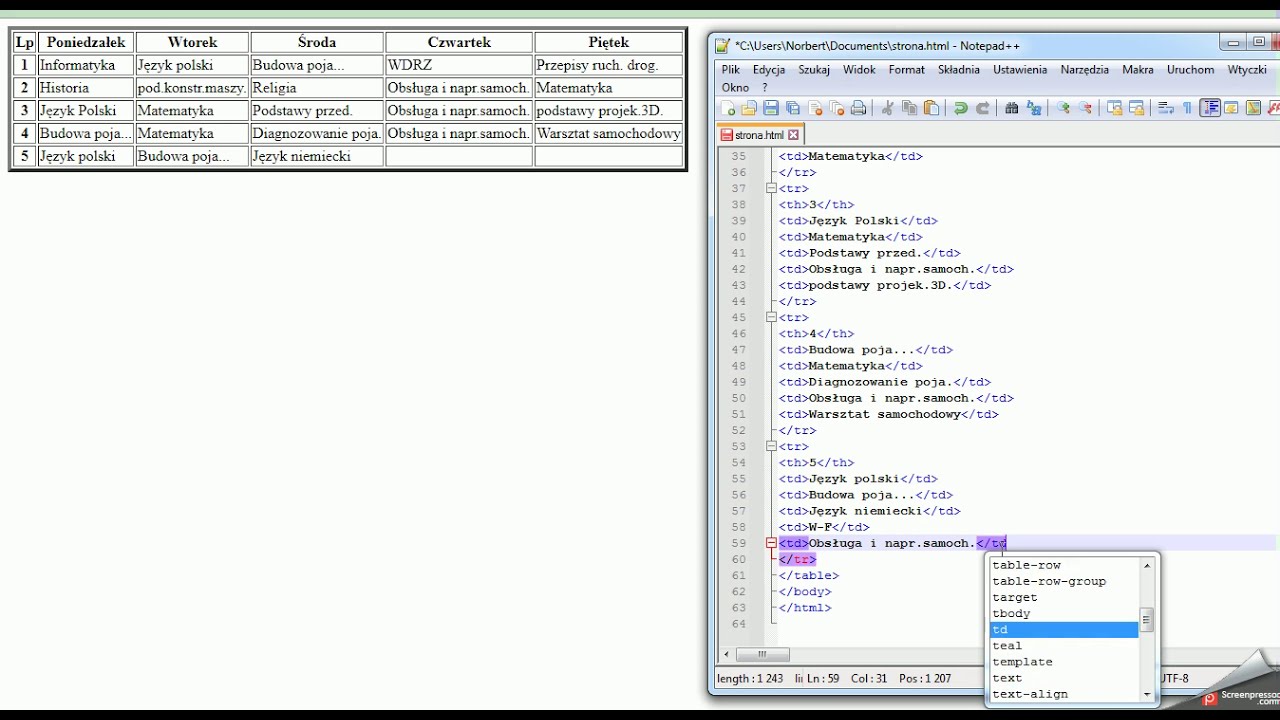Choose 'table-row-group' in the autocomplete list
The width and height of the screenshot is (1280, 720).
click(x=1064, y=581)
